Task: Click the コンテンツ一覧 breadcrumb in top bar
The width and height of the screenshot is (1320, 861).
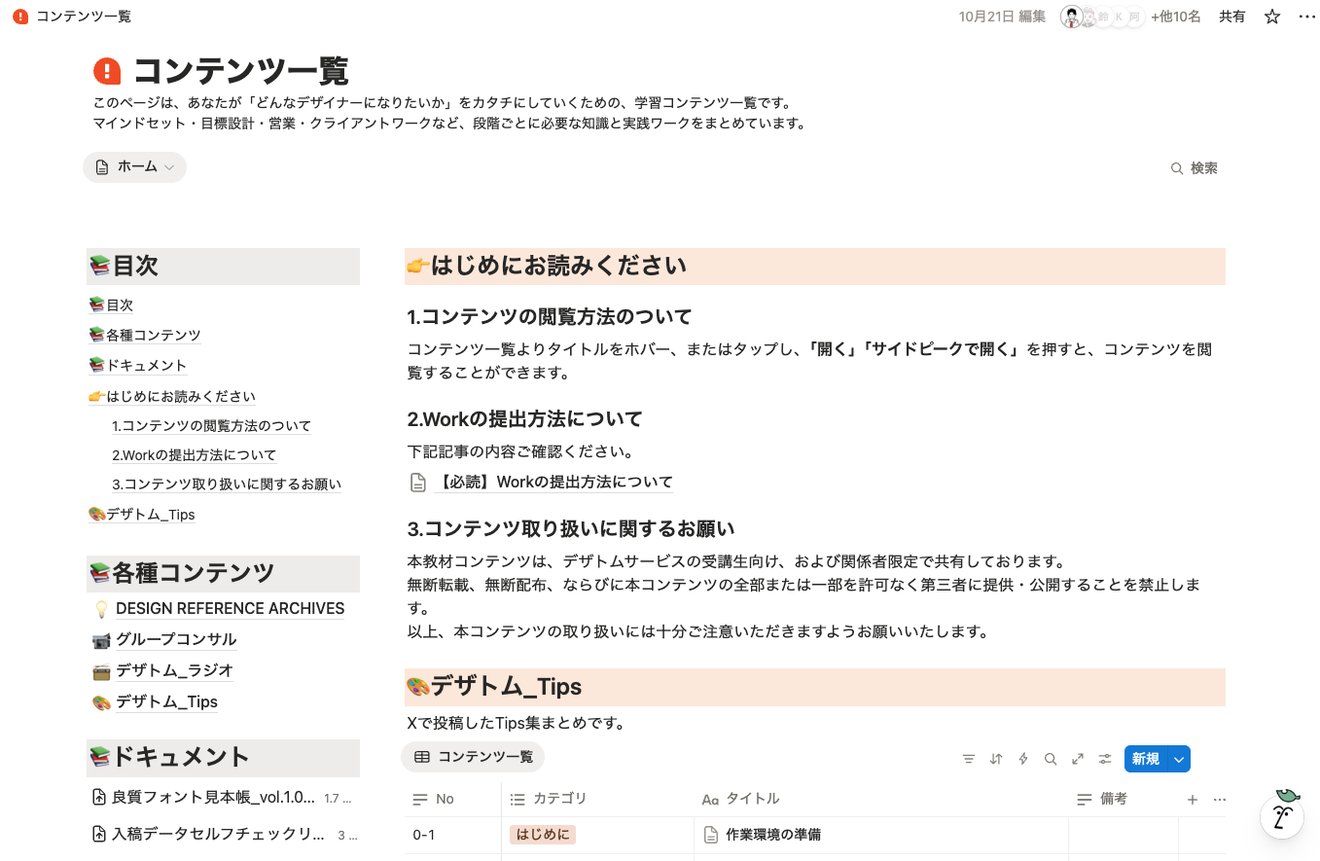Action: tap(84, 16)
